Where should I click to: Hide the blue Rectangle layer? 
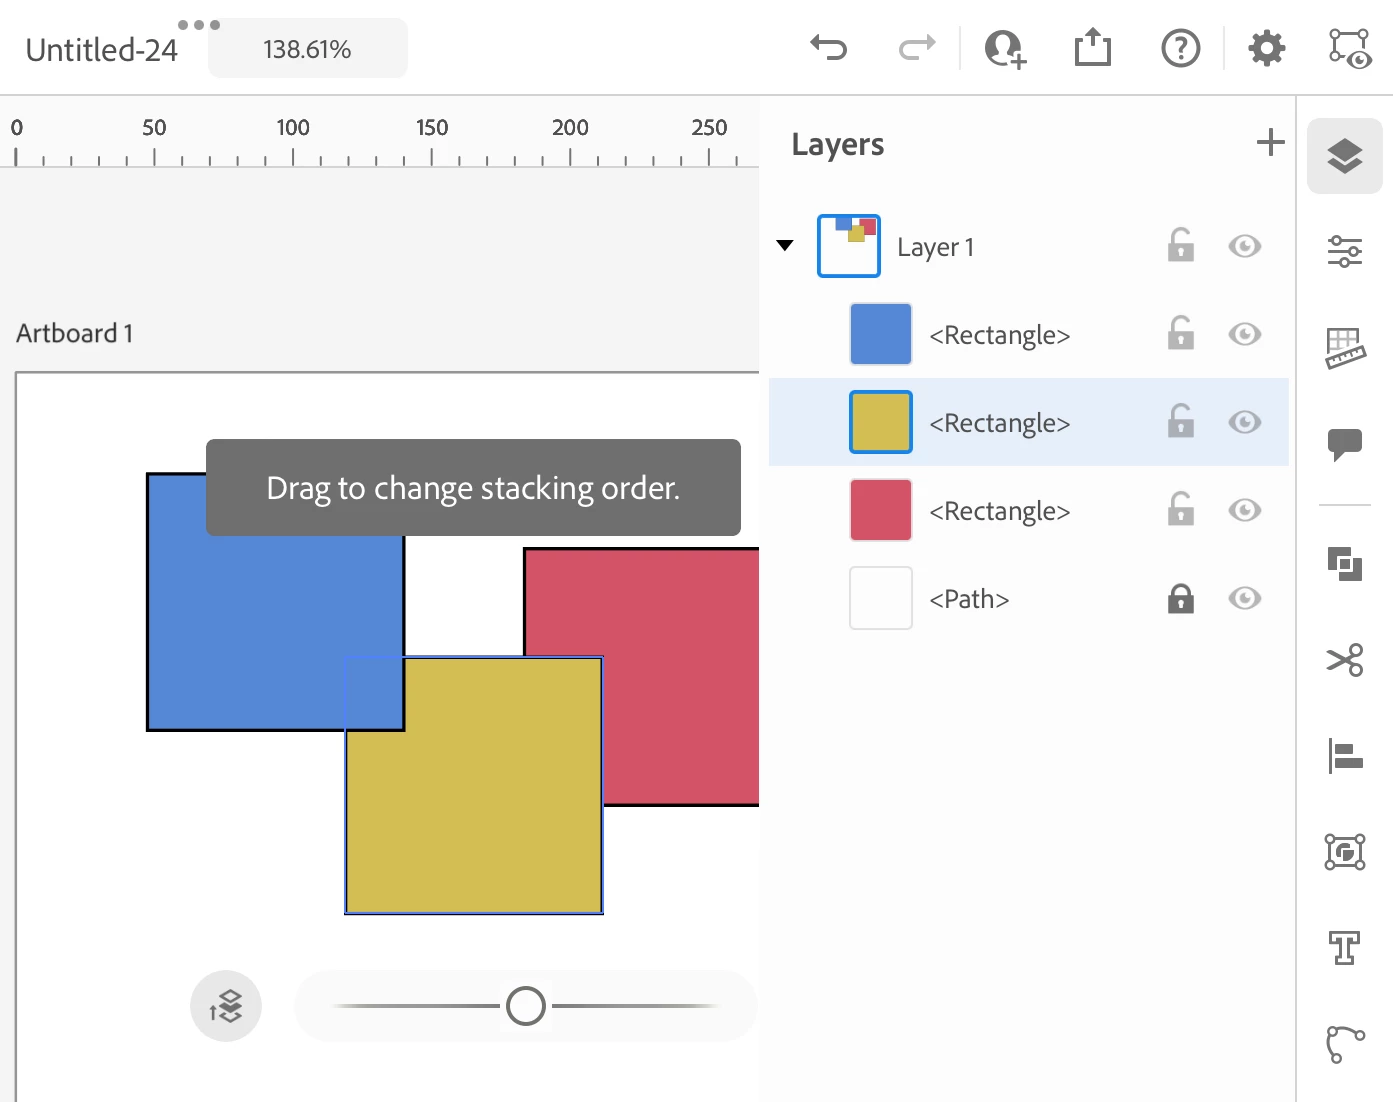tap(1245, 334)
